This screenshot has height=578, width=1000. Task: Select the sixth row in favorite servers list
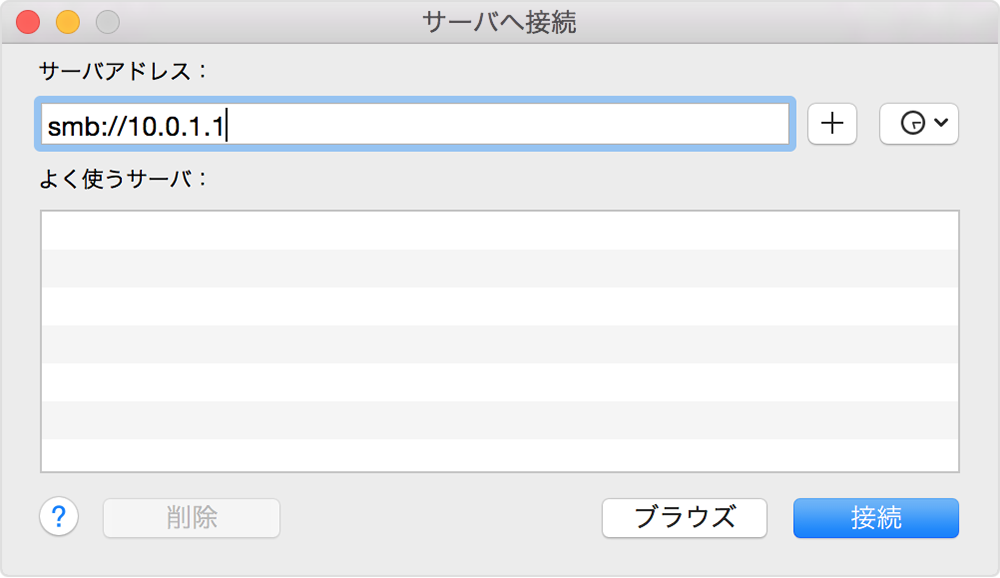(x=499, y=420)
